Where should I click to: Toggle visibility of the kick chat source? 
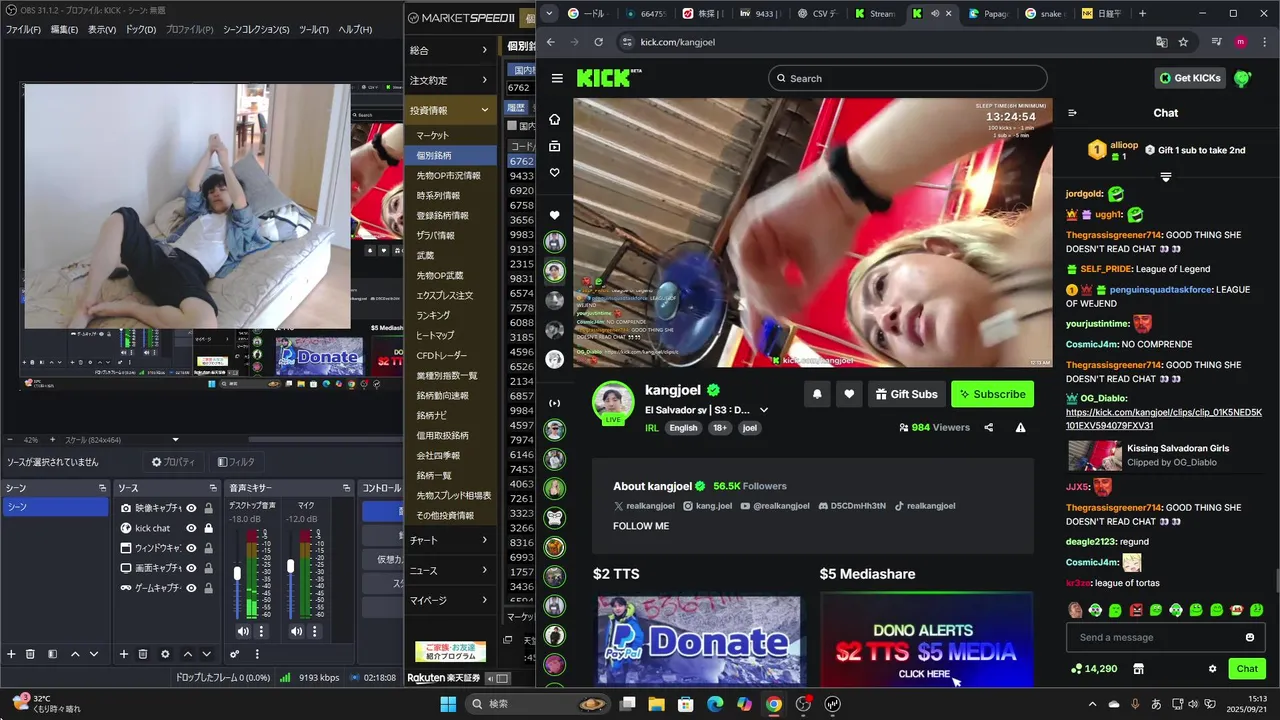pos(191,528)
